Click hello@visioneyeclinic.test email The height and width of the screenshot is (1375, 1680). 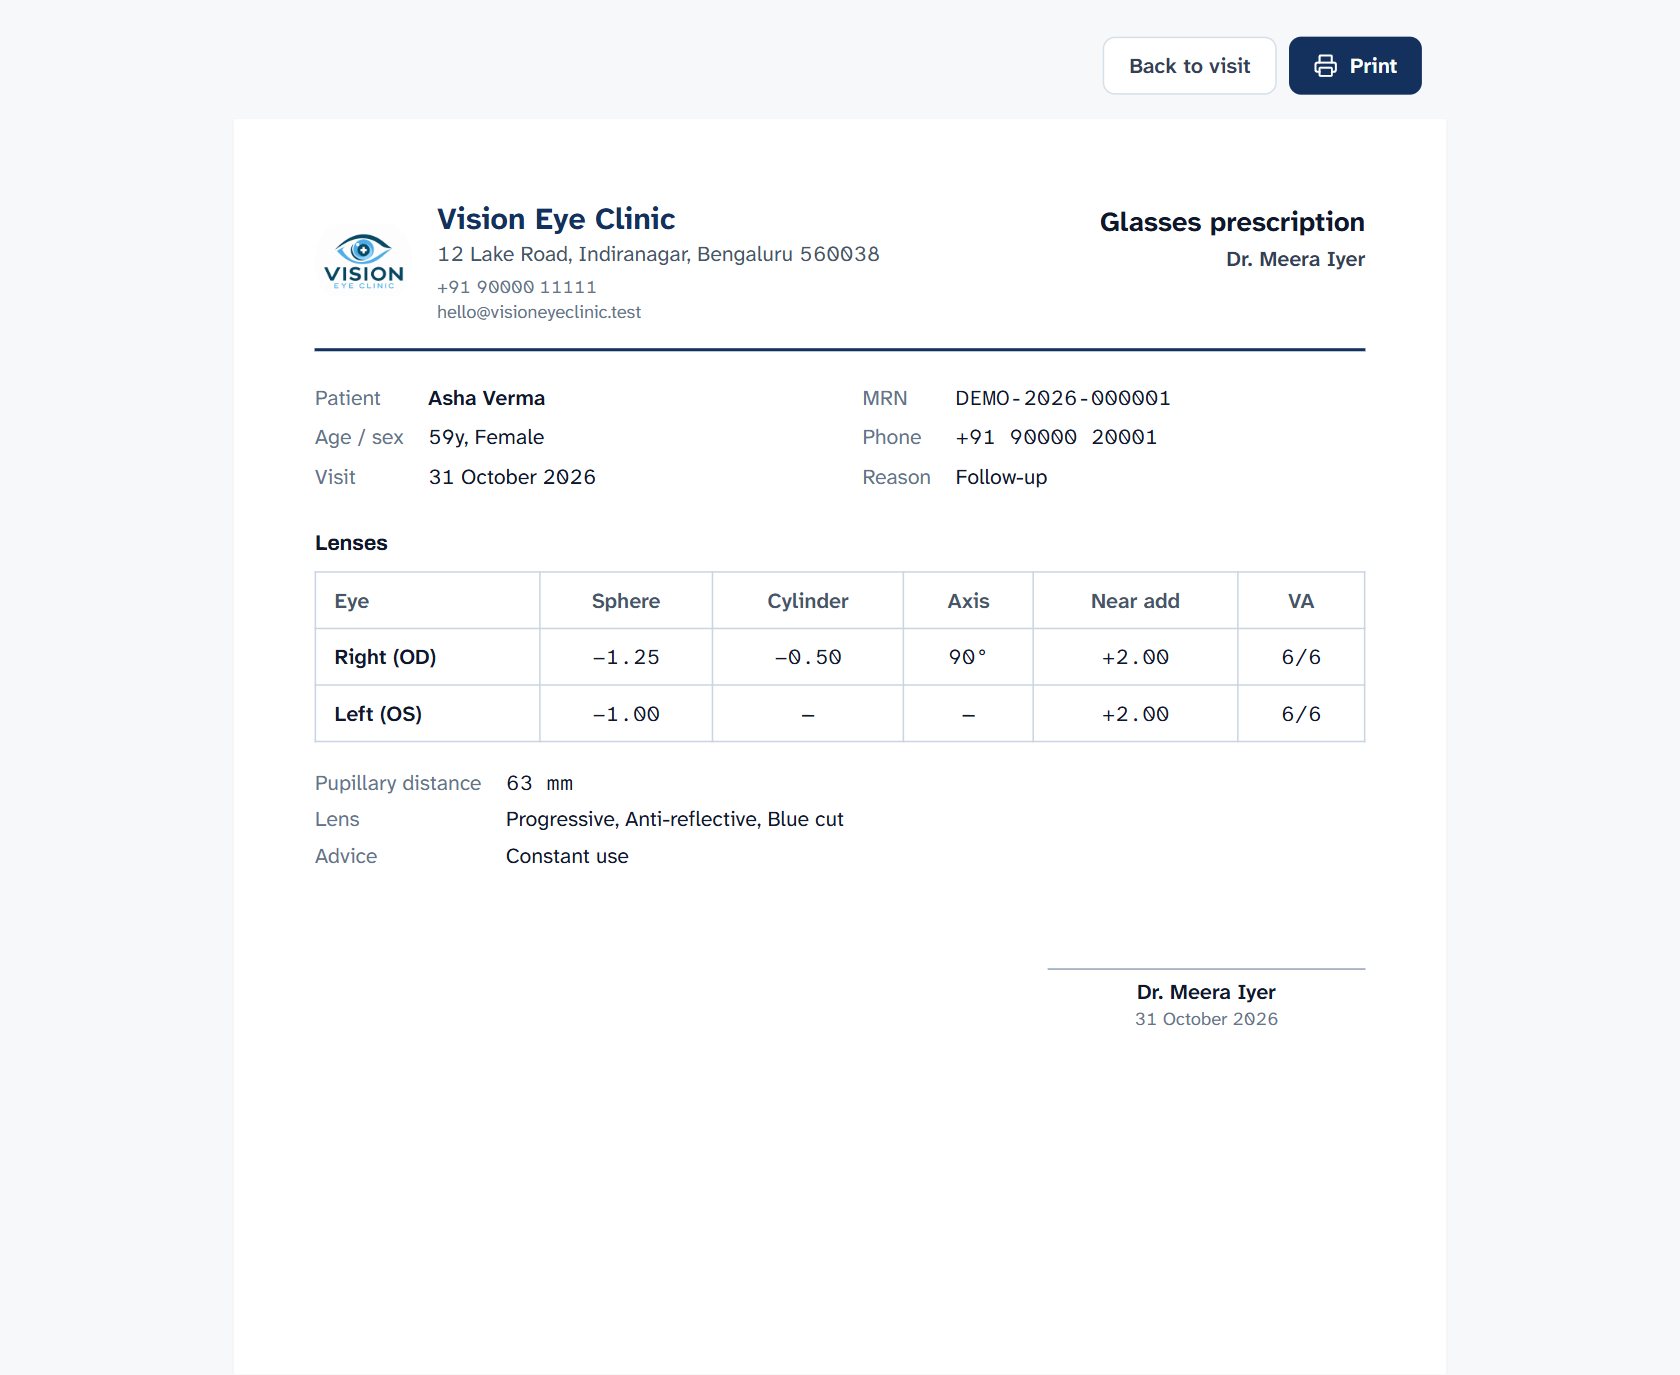pyautogui.click(x=539, y=312)
